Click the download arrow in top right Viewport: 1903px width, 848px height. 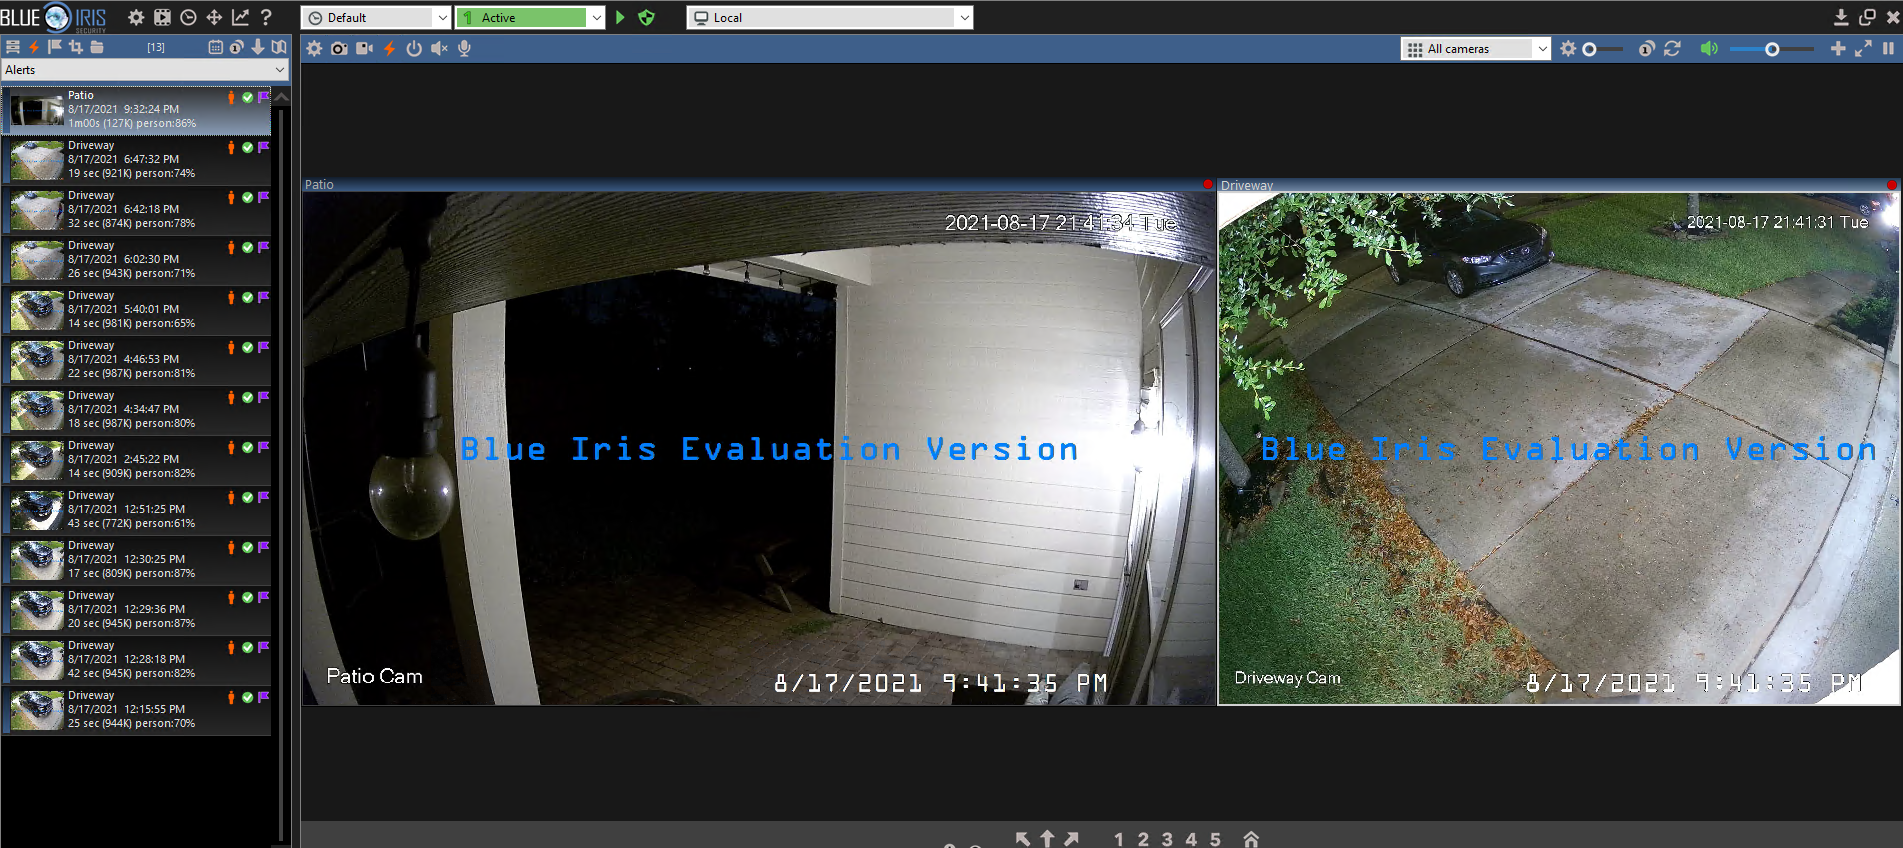tap(1841, 17)
